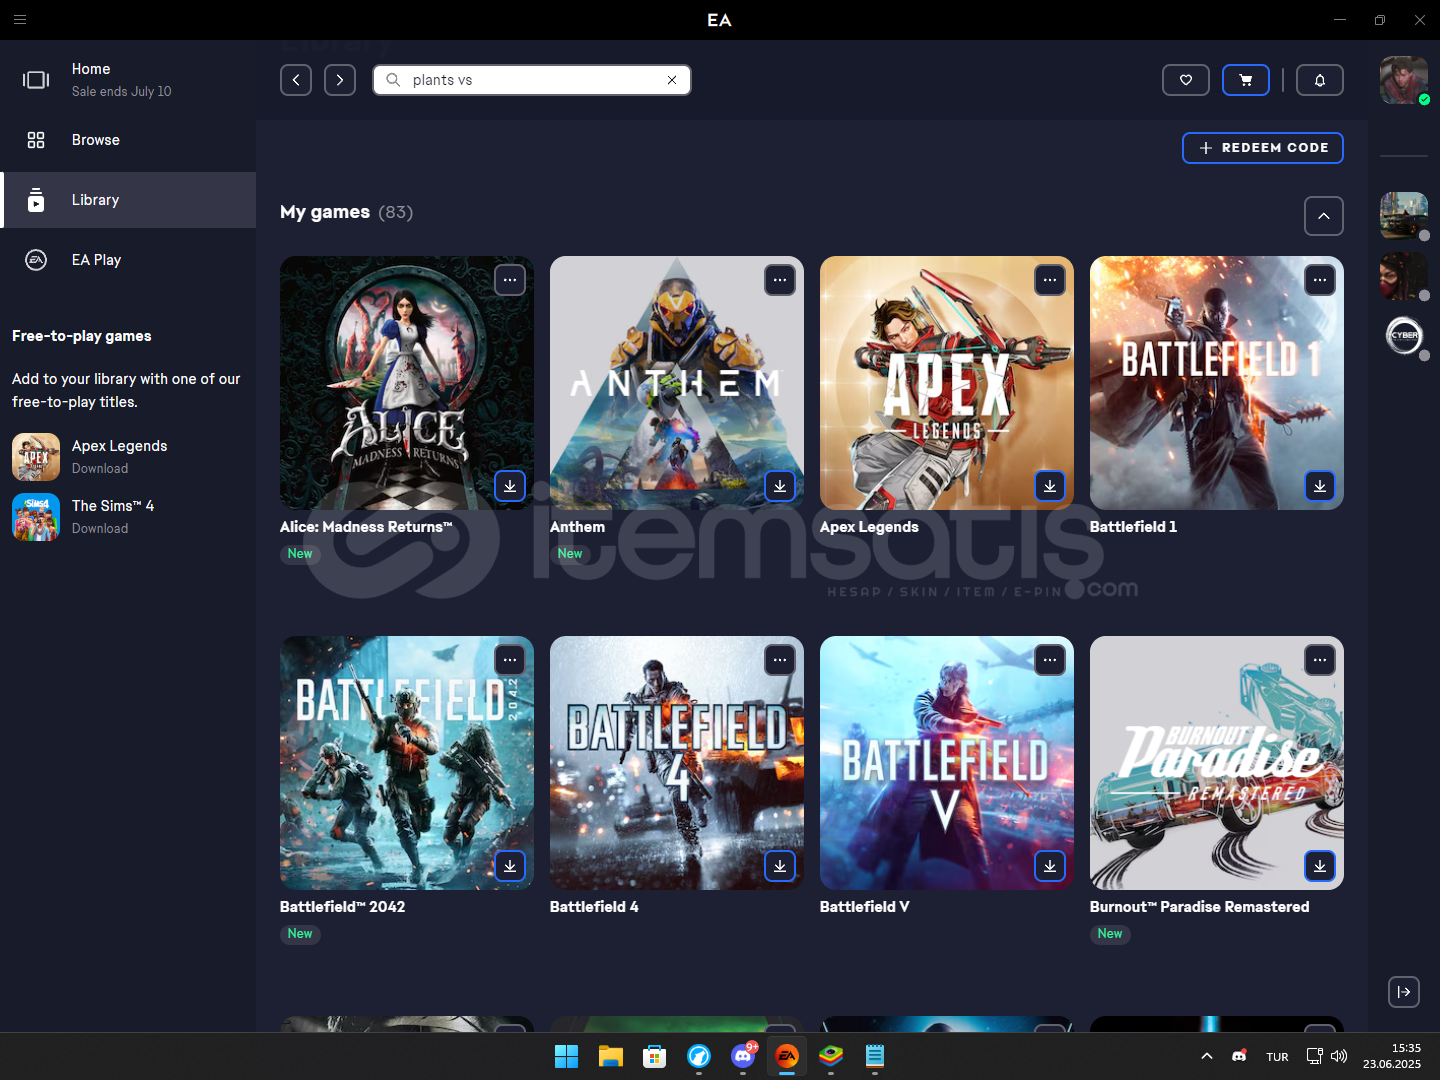Click the Battlefield 1 game title
The height and width of the screenshot is (1080, 1440).
pyautogui.click(x=1133, y=527)
